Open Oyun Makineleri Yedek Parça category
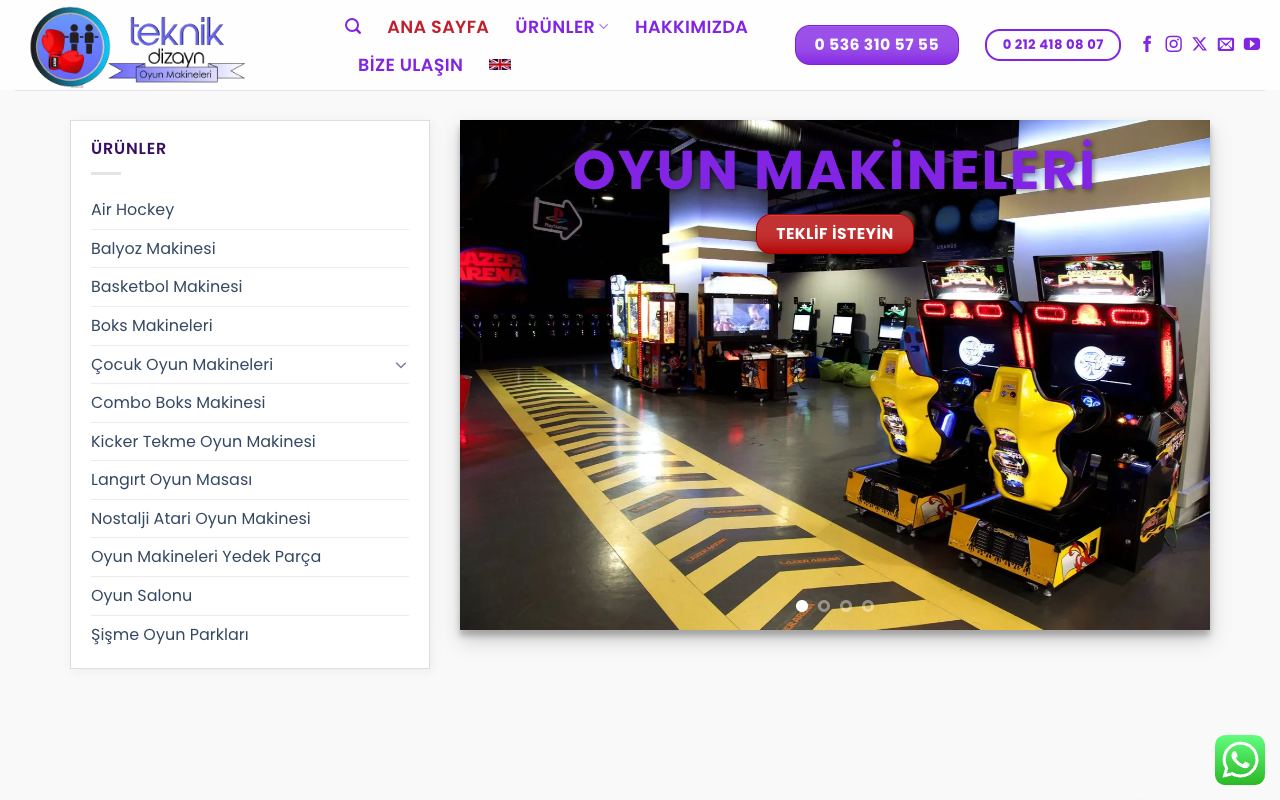The image size is (1280, 800). tap(206, 557)
